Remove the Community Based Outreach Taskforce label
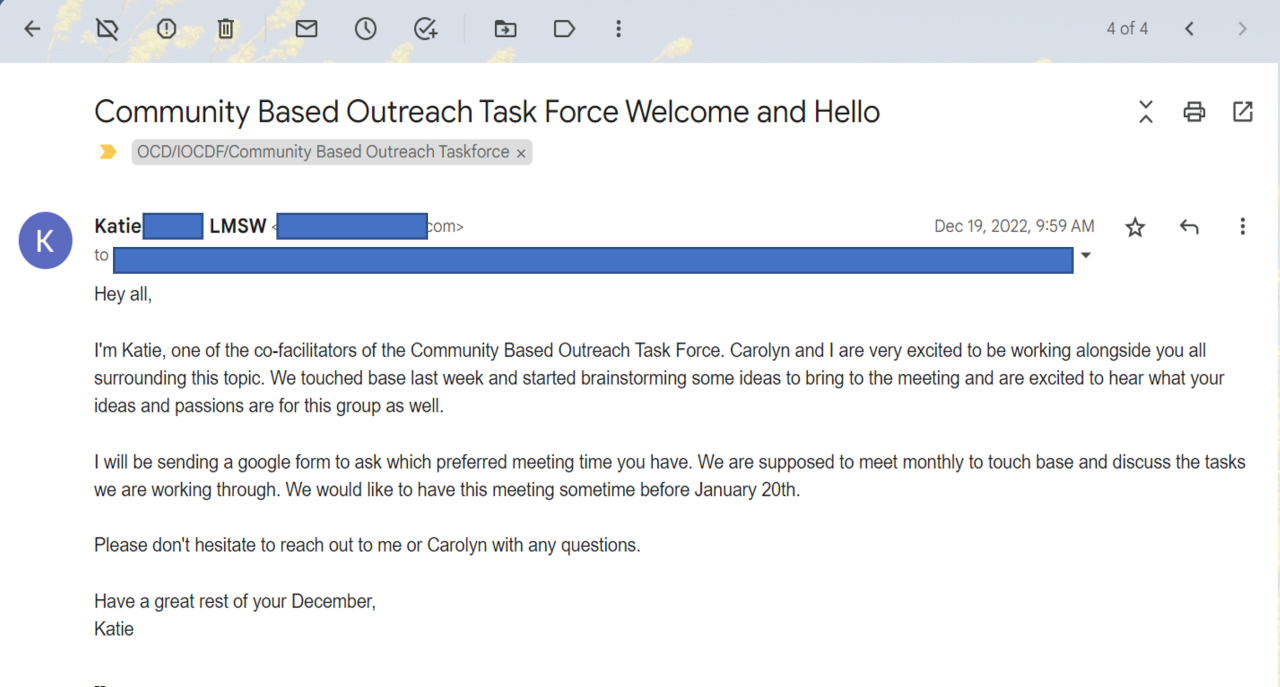The image size is (1280, 687). pos(521,153)
